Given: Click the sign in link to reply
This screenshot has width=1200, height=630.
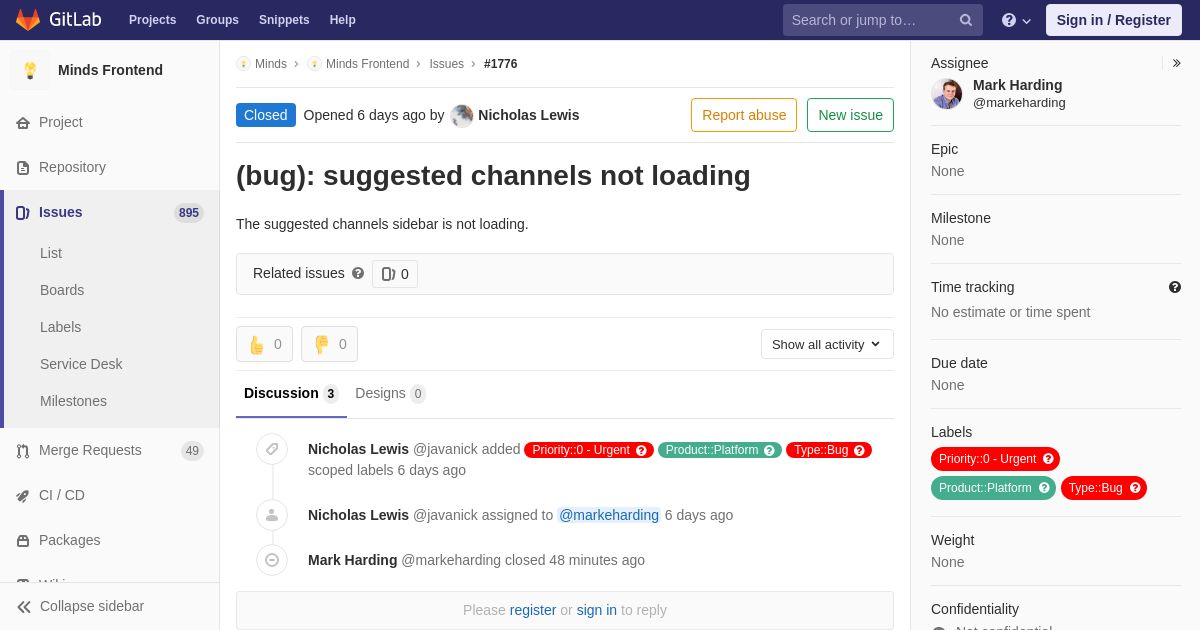Looking at the screenshot, I should point(597,610).
